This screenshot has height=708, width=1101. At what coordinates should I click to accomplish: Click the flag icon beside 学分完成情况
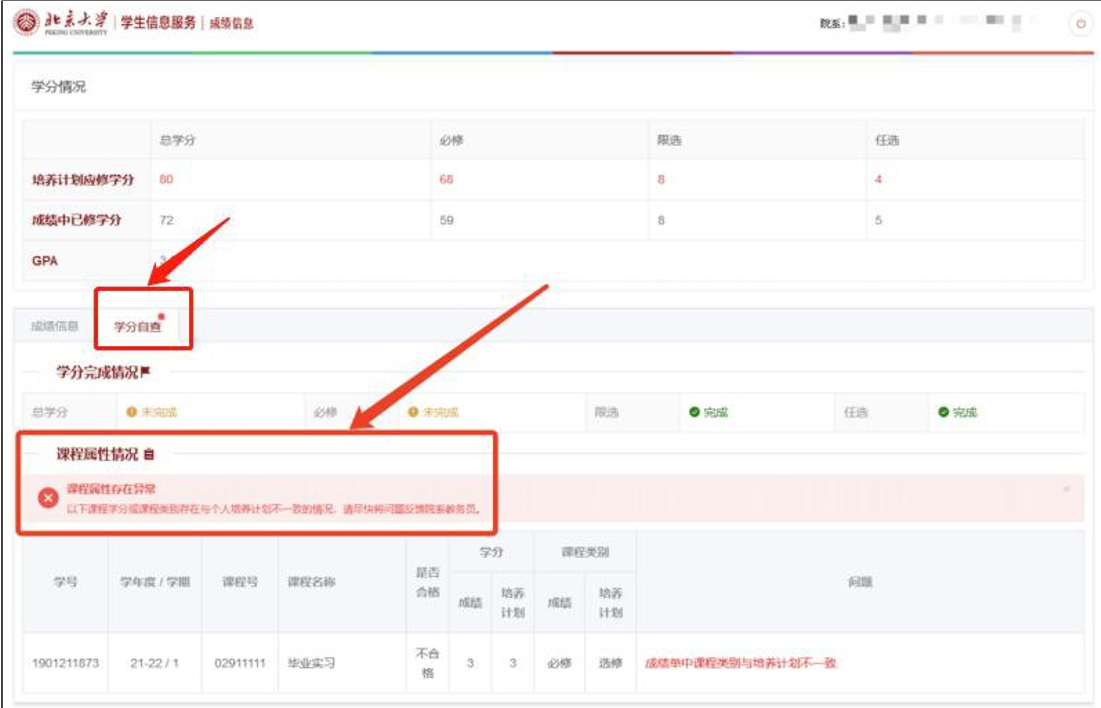click(x=146, y=373)
